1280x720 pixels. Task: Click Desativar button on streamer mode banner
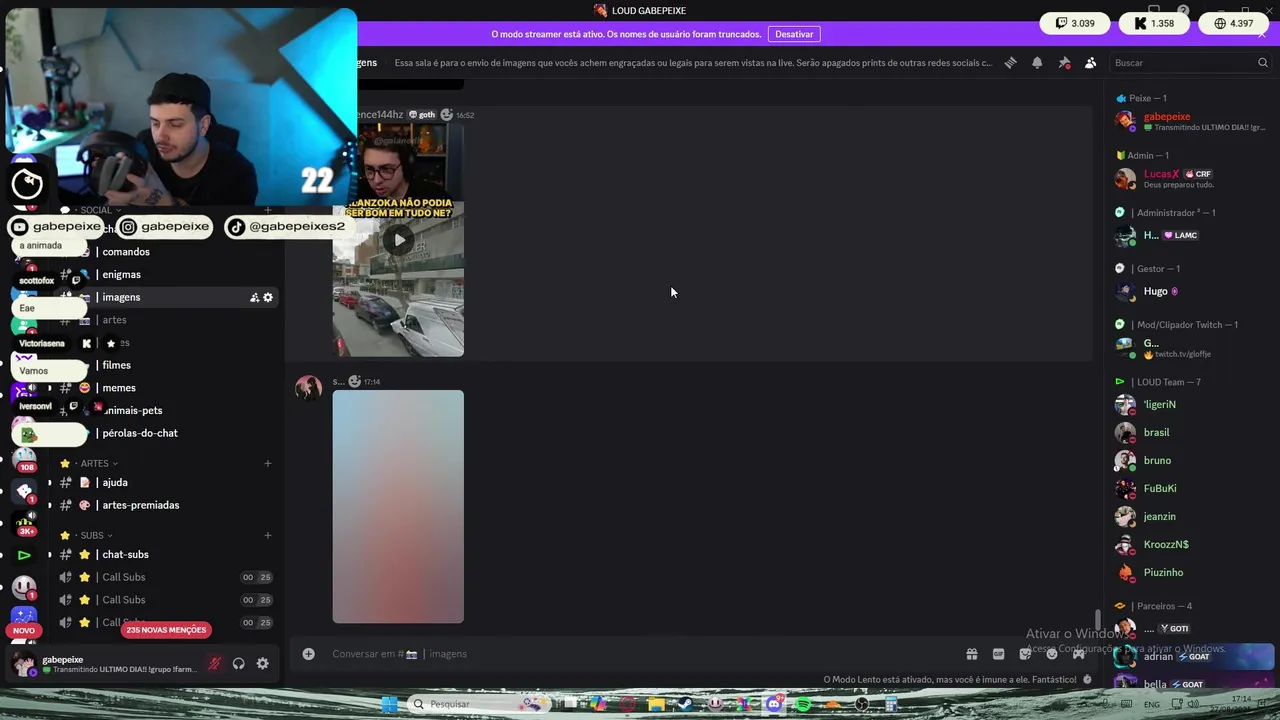[x=794, y=34]
